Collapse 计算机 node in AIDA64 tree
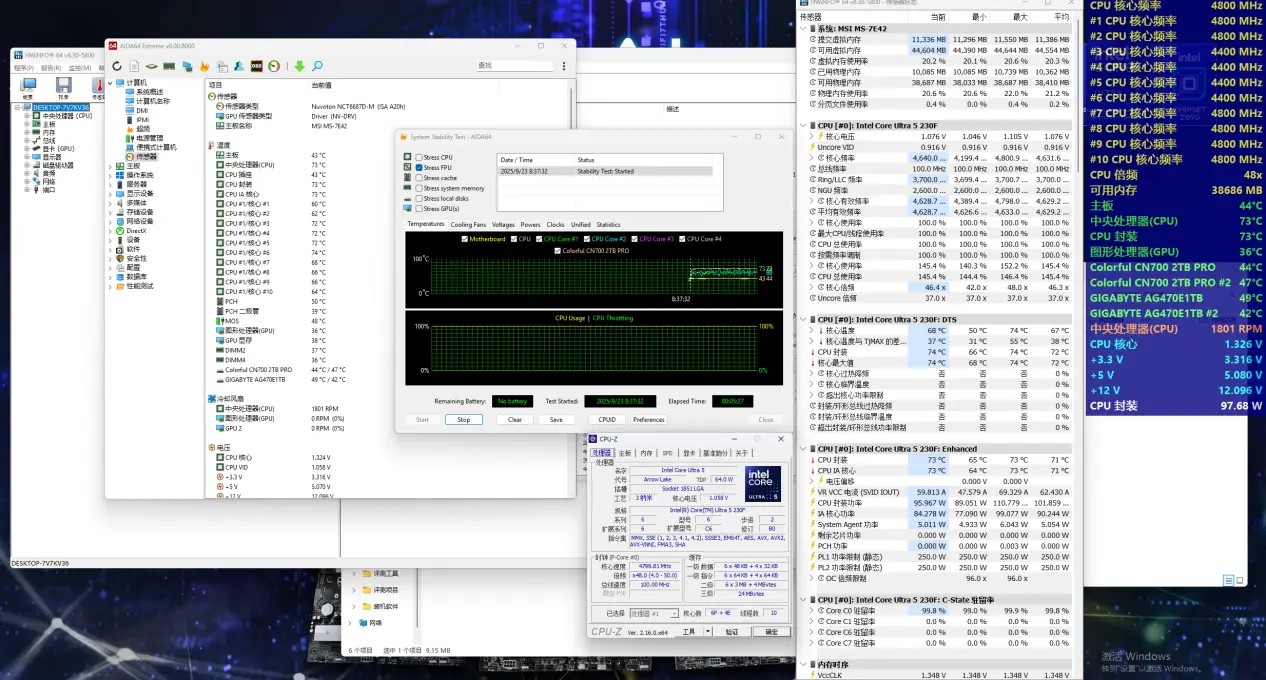The height and width of the screenshot is (680, 1266). click(110, 82)
